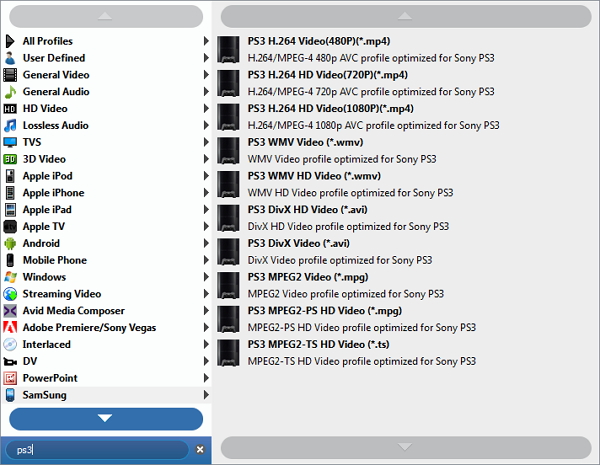The width and height of the screenshot is (600, 465).
Task: Expand the Interlaced submenu arrow
Action: click(x=206, y=344)
